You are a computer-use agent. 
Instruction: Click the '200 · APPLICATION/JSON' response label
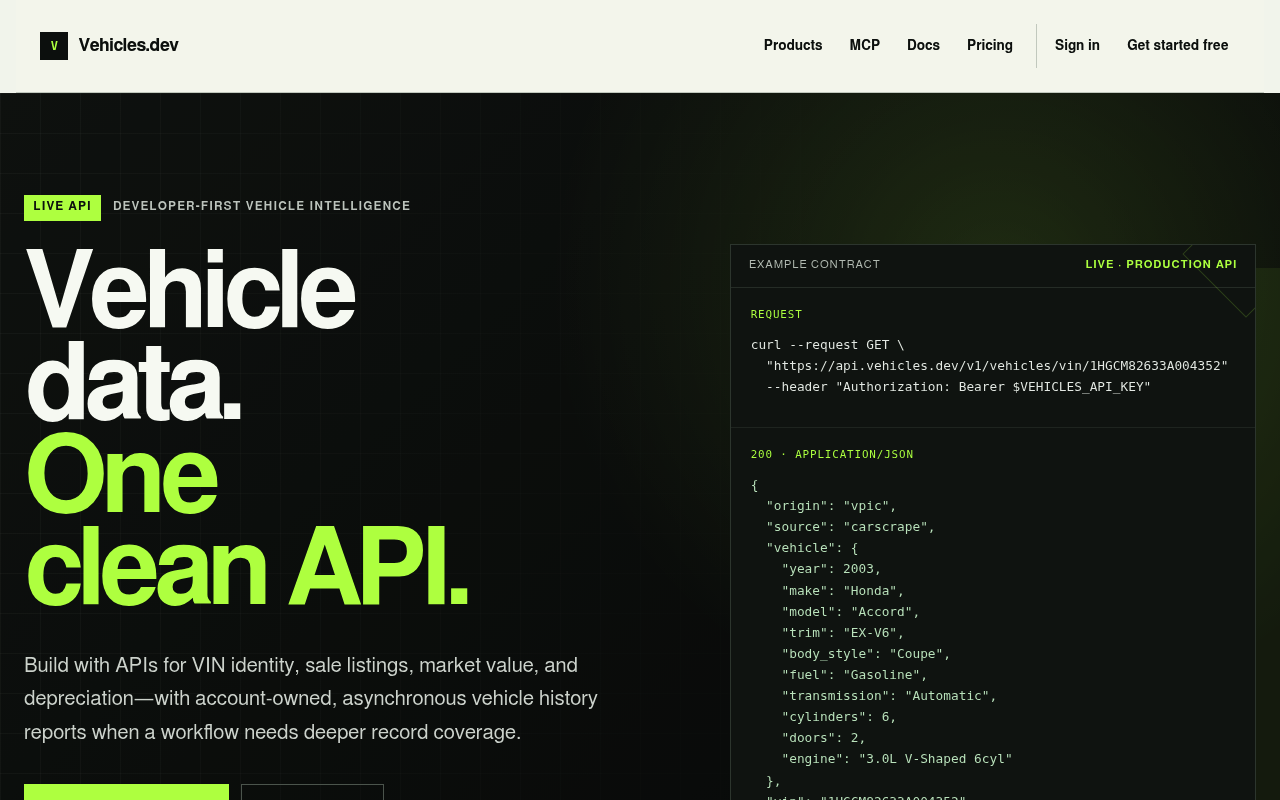(832, 454)
